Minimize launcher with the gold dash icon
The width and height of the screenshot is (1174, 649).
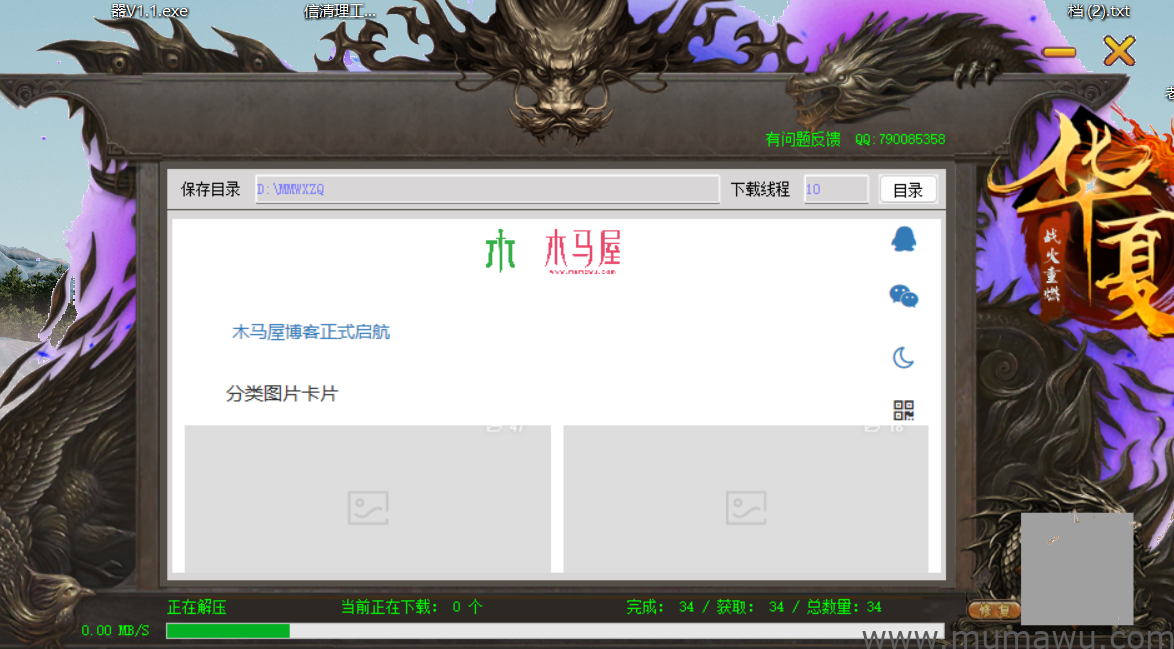point(1059,52)
